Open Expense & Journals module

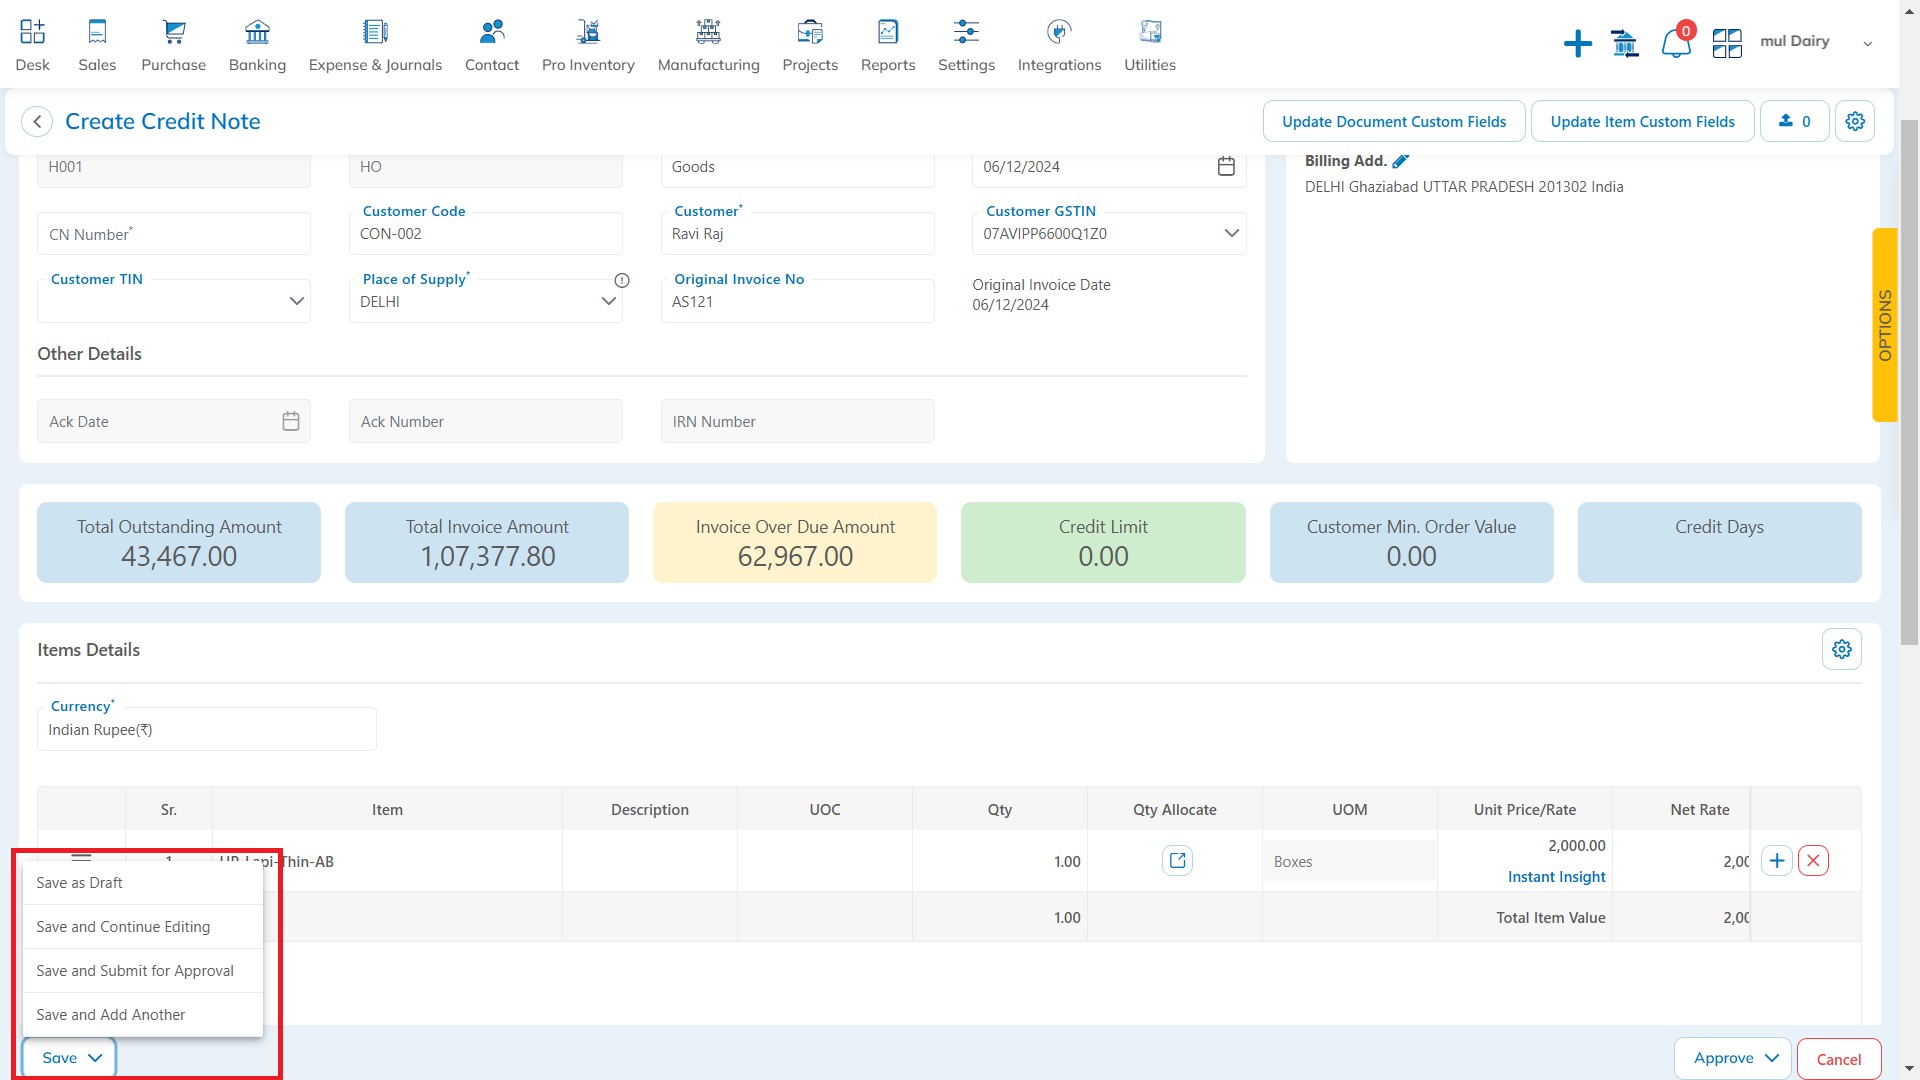pos(375,44)
